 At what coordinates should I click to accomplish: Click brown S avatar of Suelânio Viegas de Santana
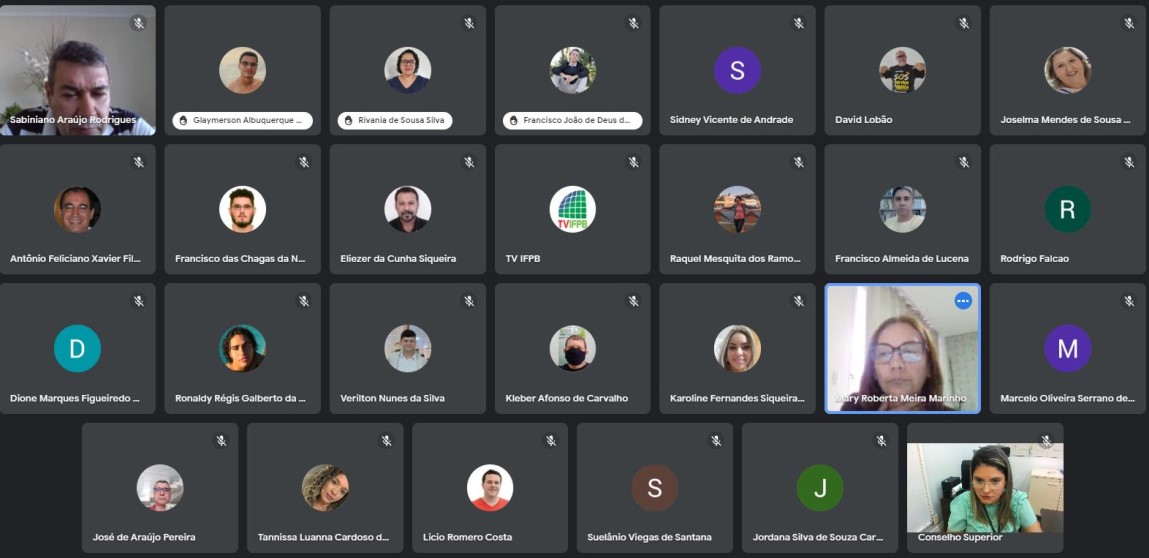(654, 488)
